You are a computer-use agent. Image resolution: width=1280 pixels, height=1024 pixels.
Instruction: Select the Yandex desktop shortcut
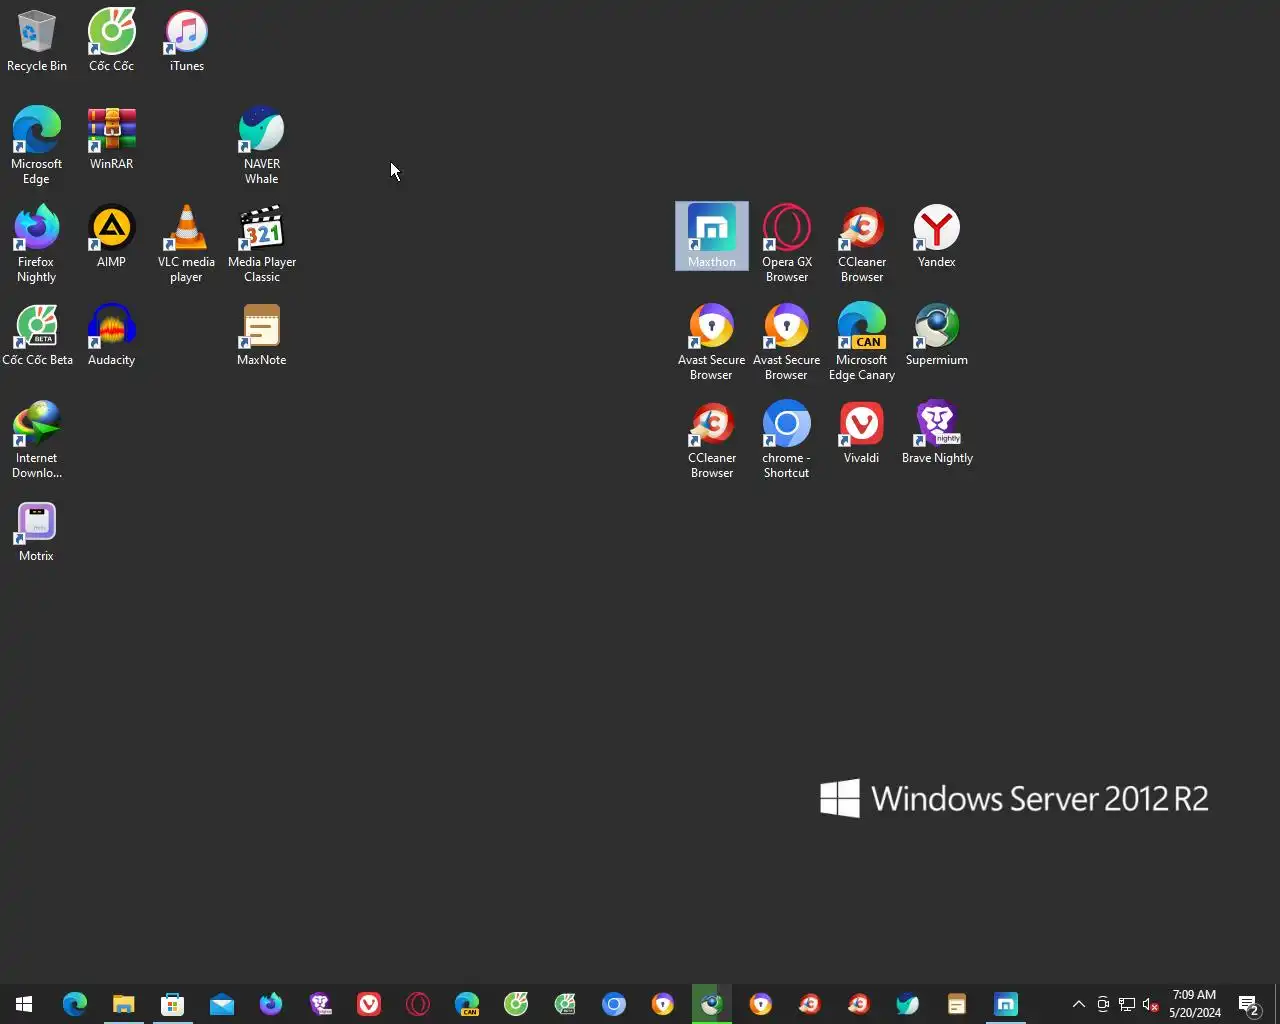tap(937, 237)
